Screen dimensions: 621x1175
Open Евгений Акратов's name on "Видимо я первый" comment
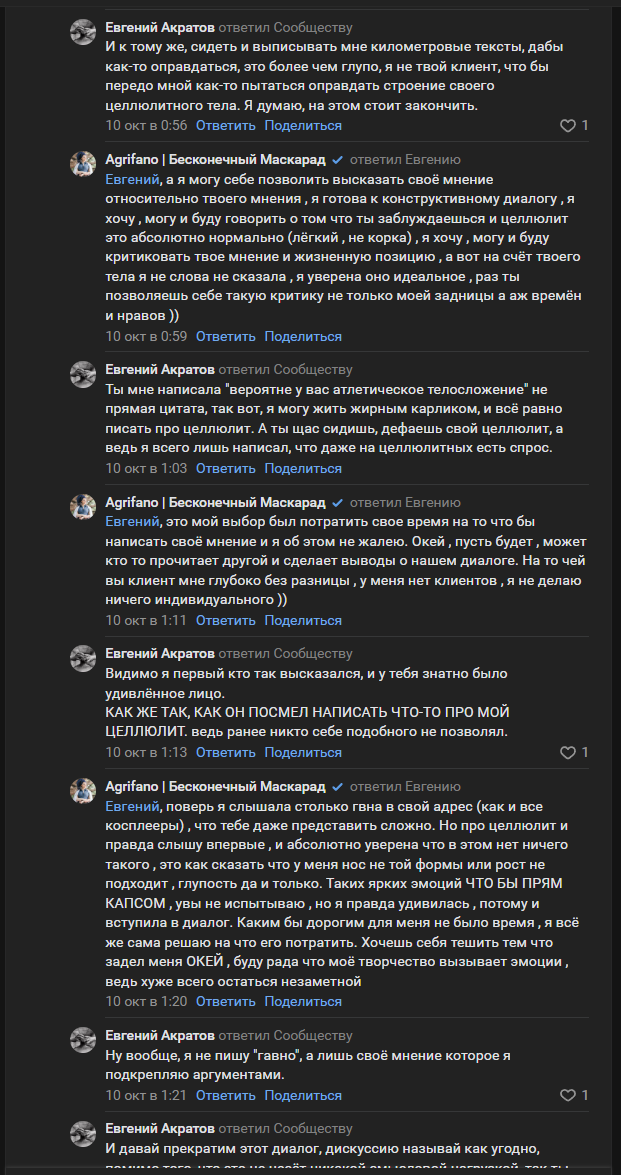coord(159,654)
